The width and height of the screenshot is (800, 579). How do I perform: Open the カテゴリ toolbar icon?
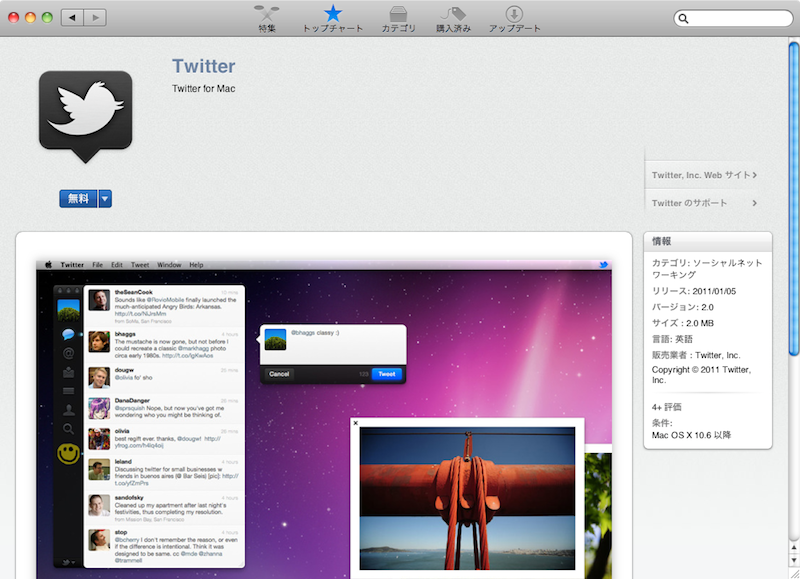click(x=398, y=18)
